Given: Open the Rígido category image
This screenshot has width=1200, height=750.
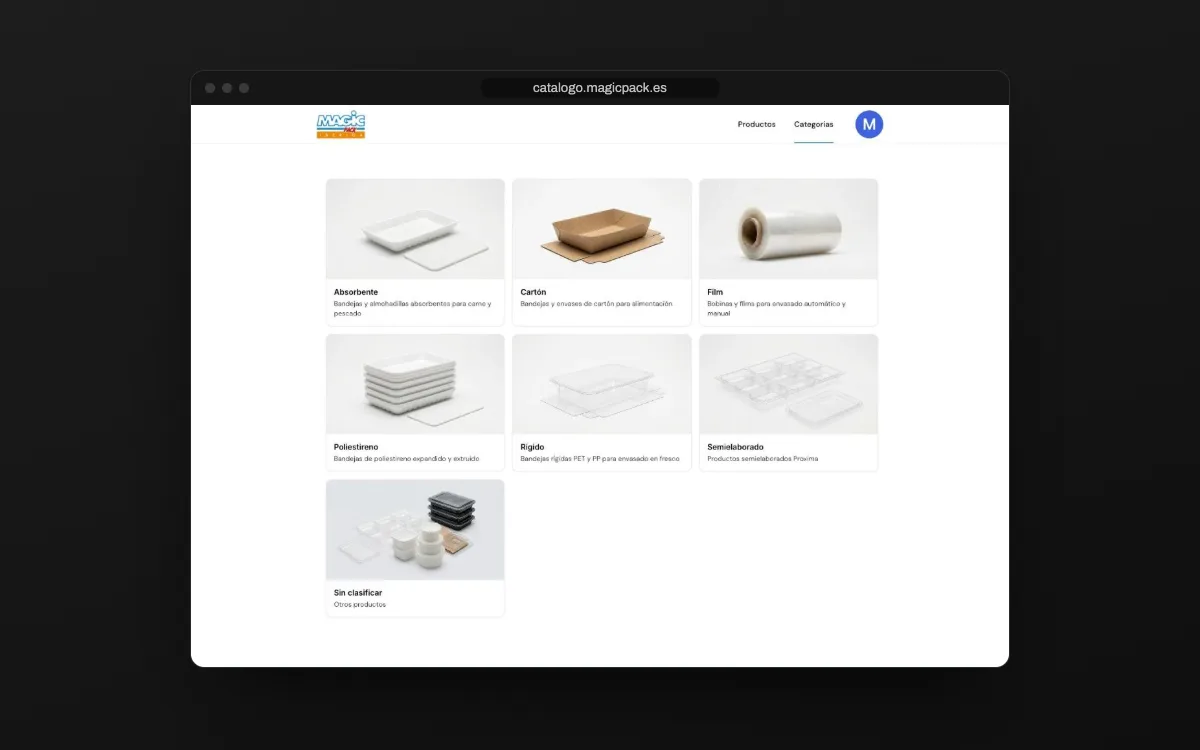Looking at the screenshot, I should pyautogui.click(x=602, y=384).
